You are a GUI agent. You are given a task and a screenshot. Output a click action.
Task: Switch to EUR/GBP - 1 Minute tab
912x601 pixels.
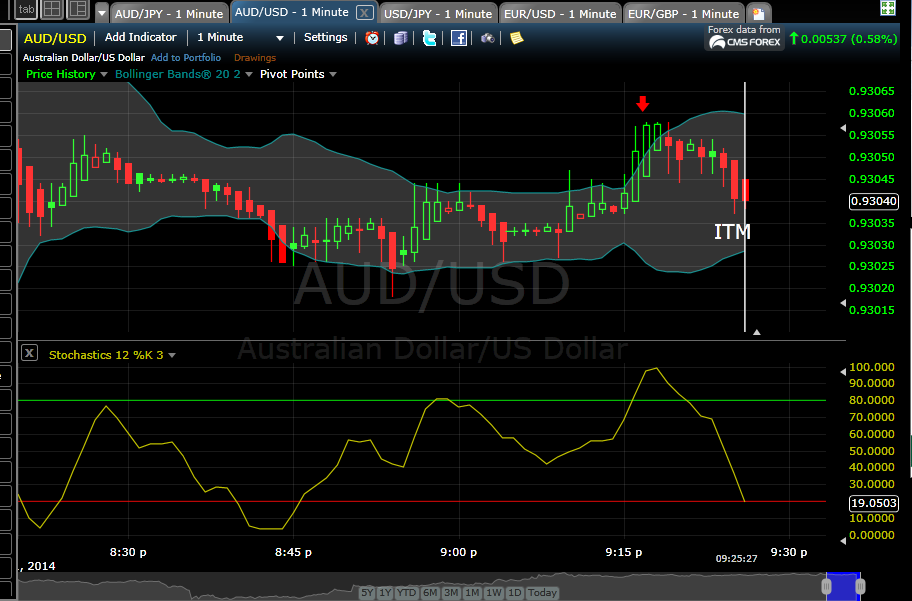click(683, 13)
